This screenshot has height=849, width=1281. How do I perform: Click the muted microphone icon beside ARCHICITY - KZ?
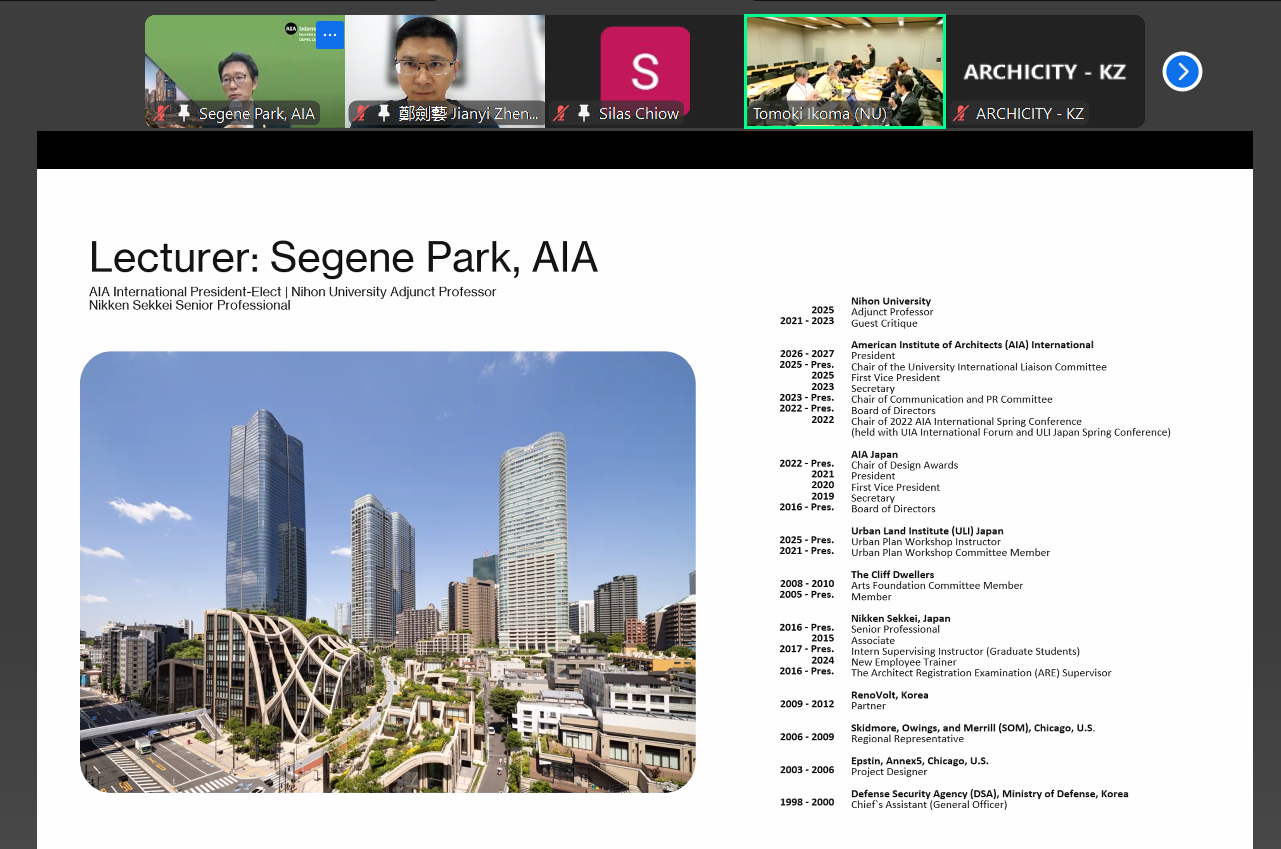click(961, 113)
